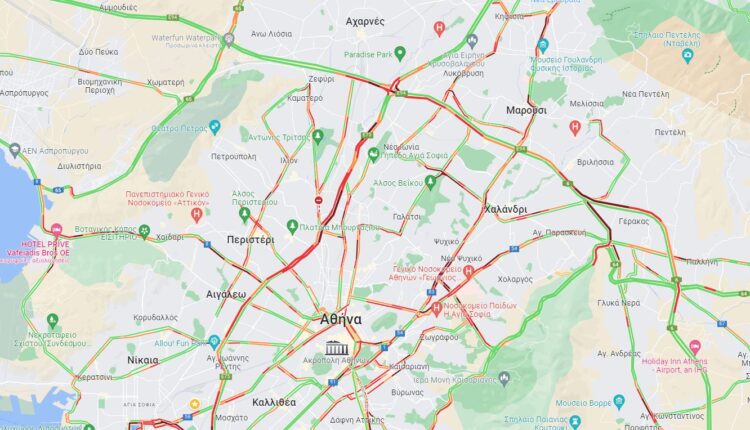Select the Acropolis of Athens monument icon
750x430 pixels.
(x=337, y=348)
